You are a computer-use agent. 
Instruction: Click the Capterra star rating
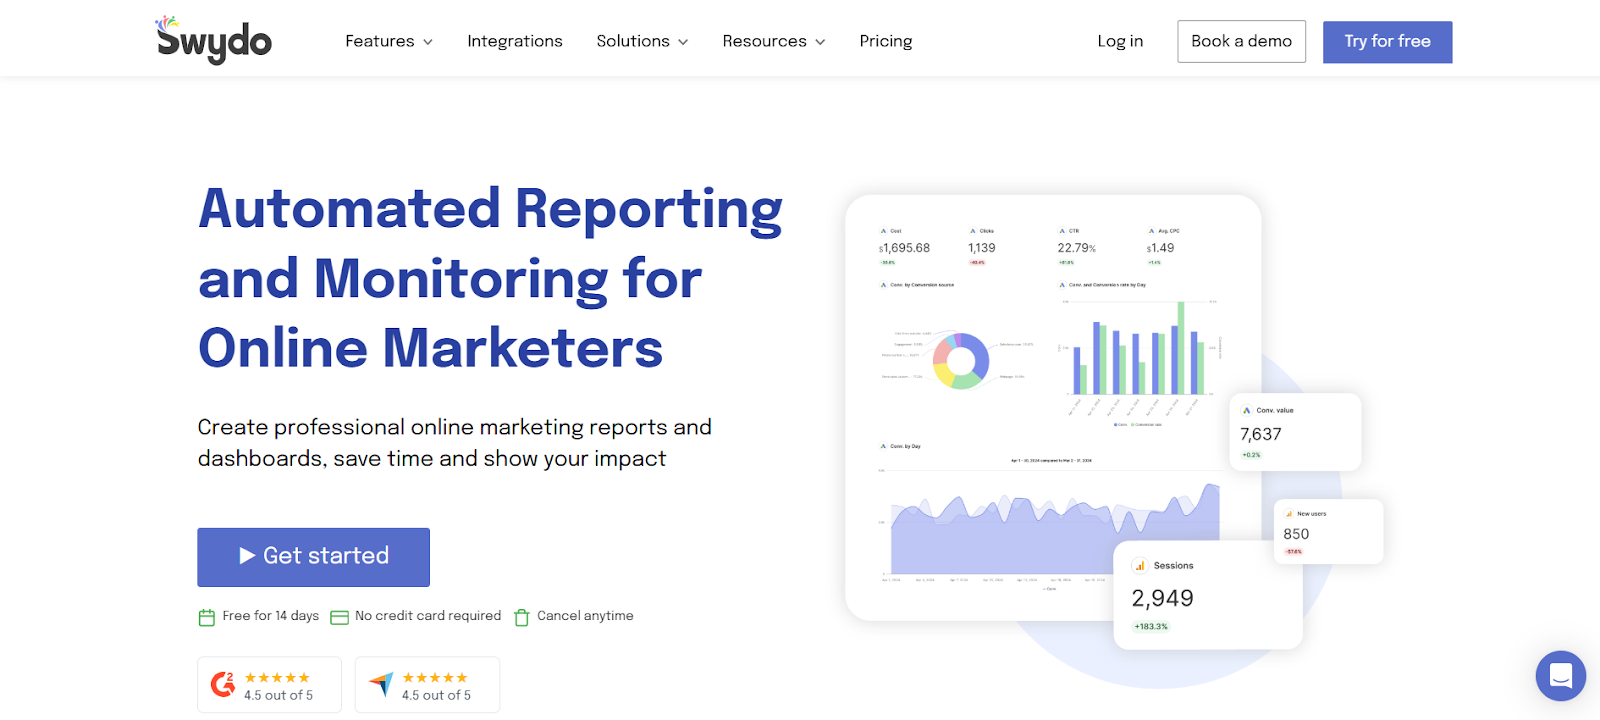click(435, 677)
